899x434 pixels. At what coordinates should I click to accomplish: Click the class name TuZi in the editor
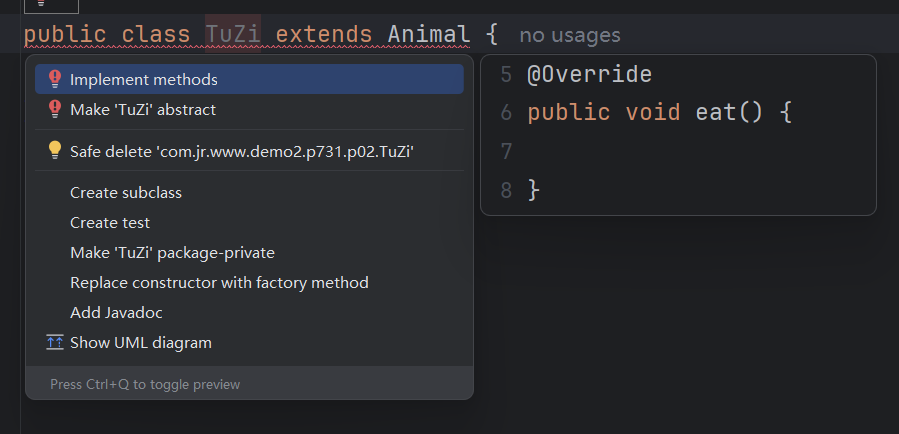(x=233, y=34)
